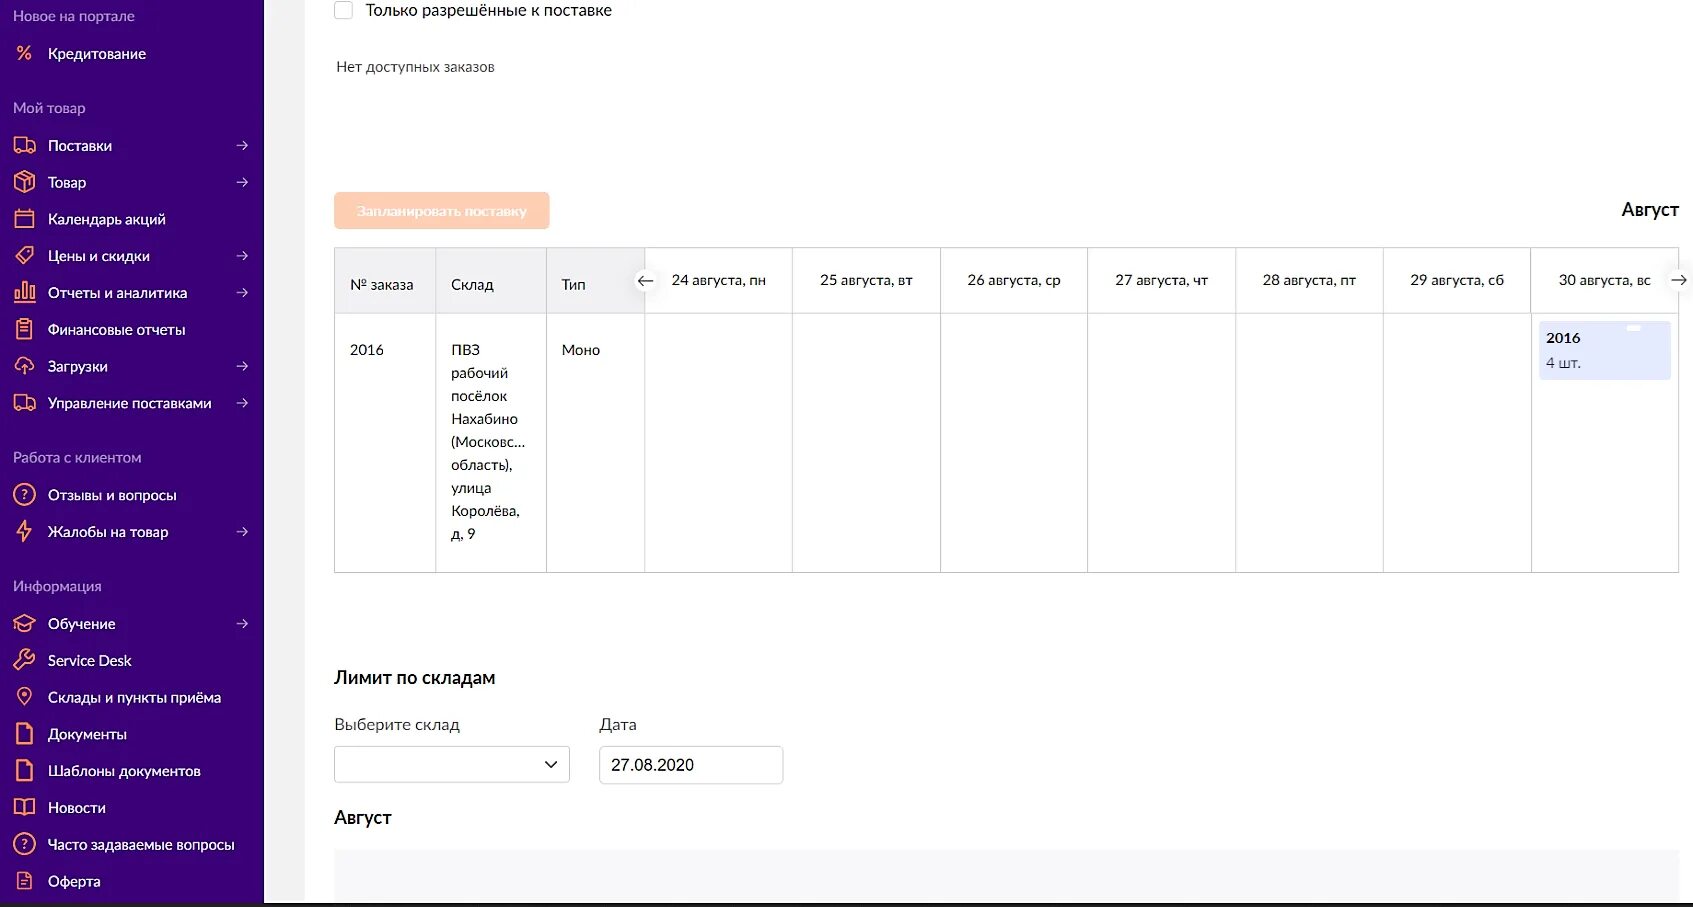Click the Моно type cell

click(581, 349)
